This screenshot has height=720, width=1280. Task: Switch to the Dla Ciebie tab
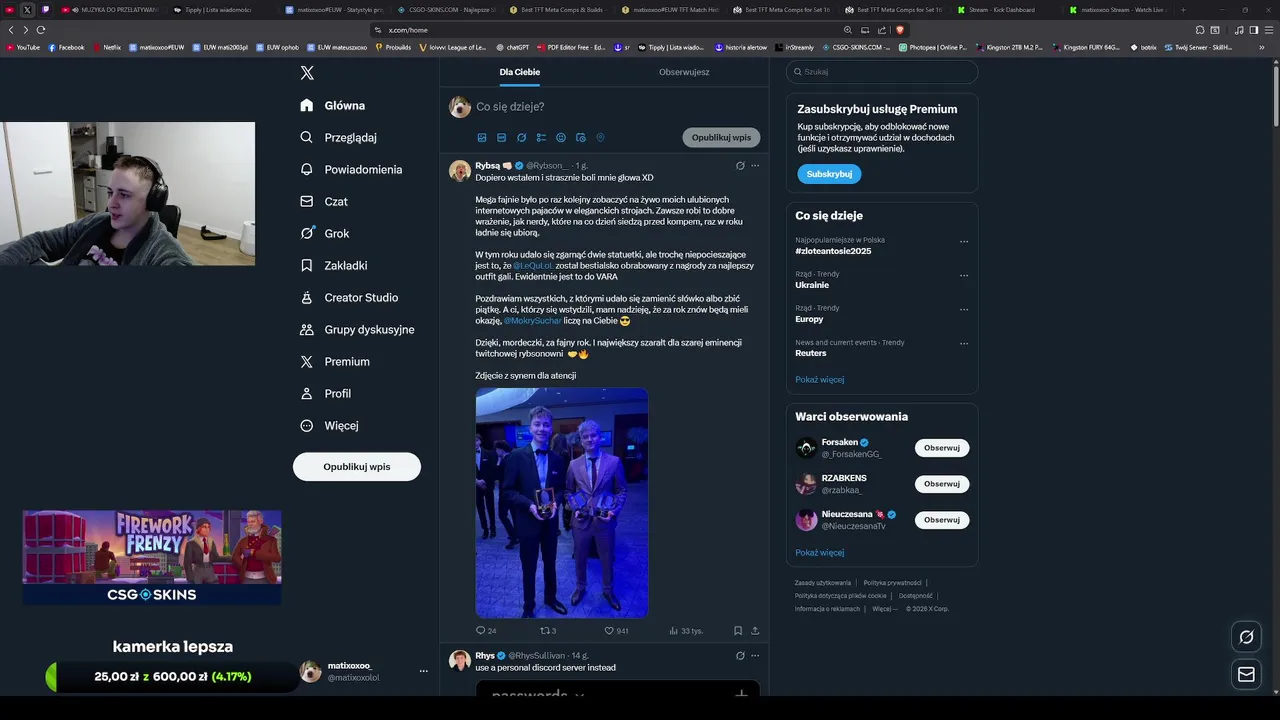[x=520, y=72]
